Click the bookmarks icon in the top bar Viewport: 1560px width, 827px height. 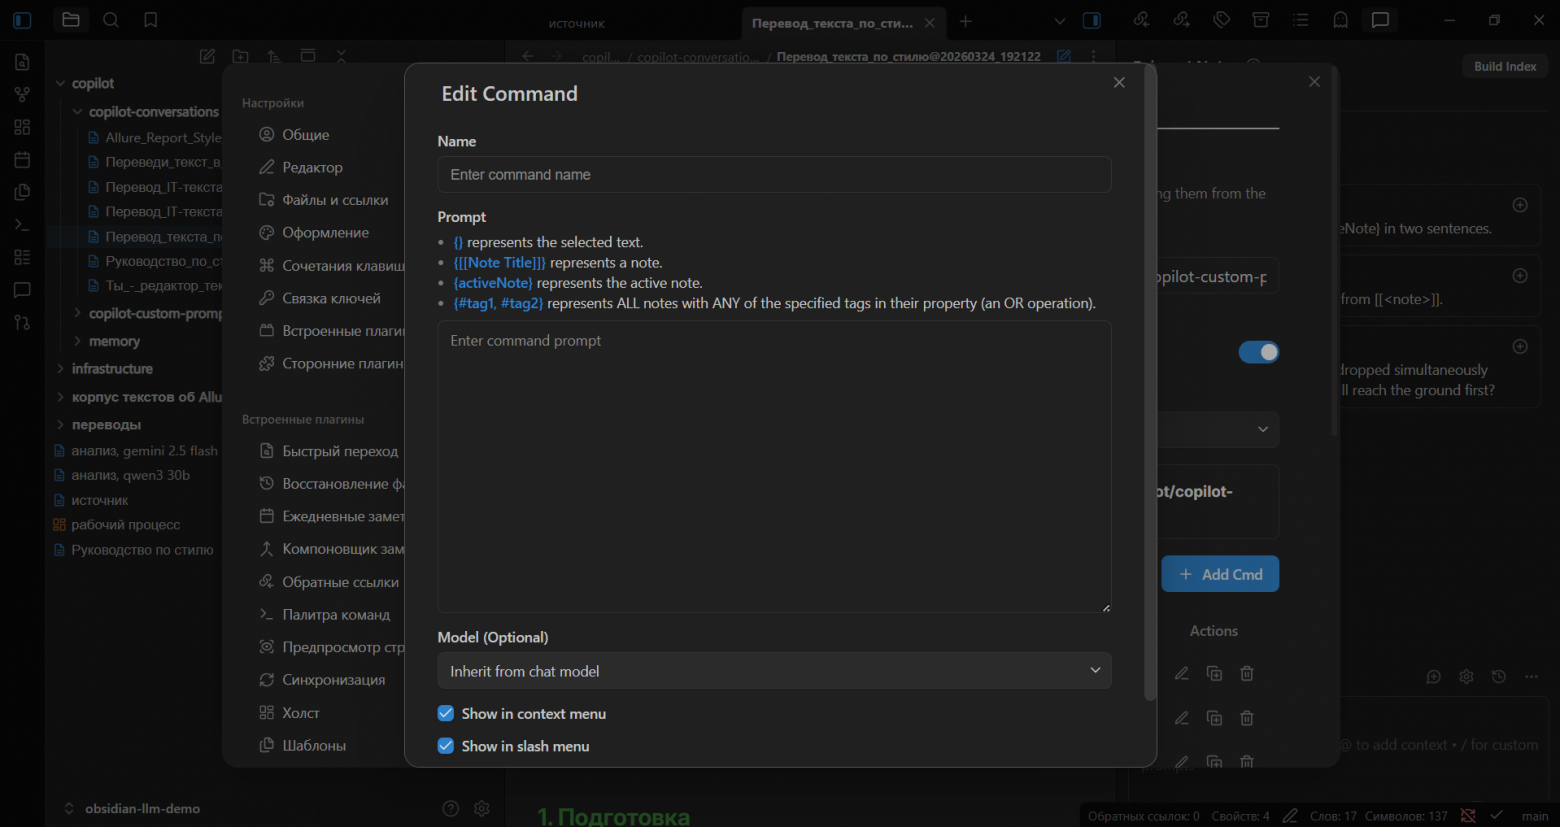[x=151, y=20]
